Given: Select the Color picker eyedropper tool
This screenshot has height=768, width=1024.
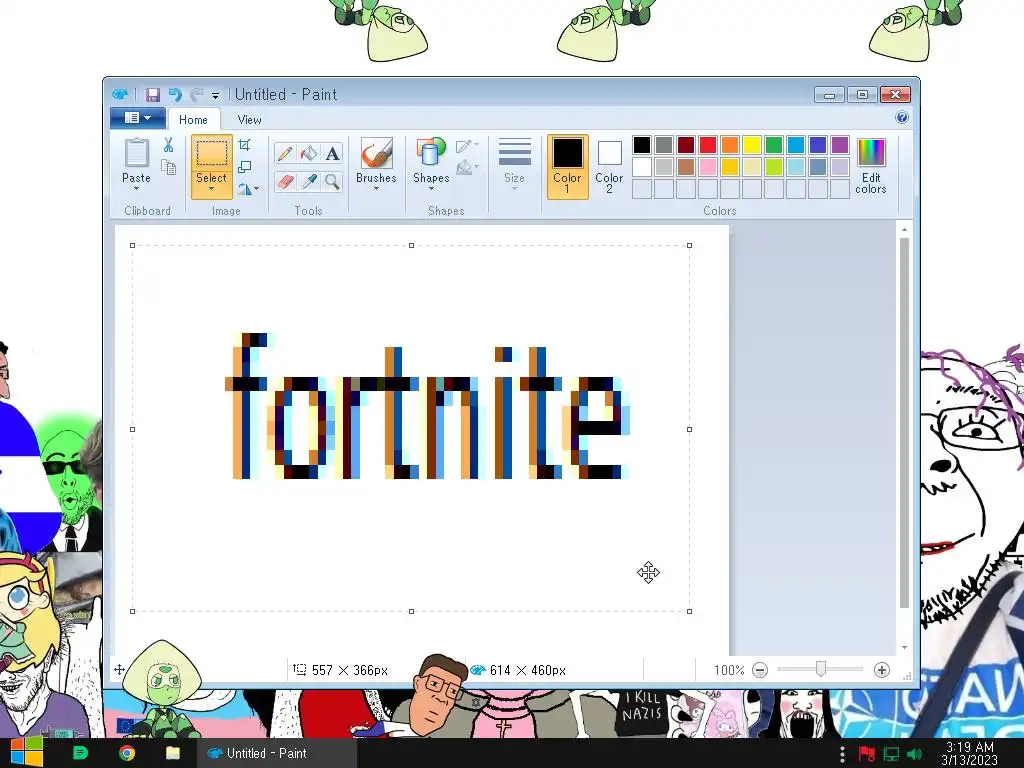Looking at the screenshot, I should click(308, 181).
